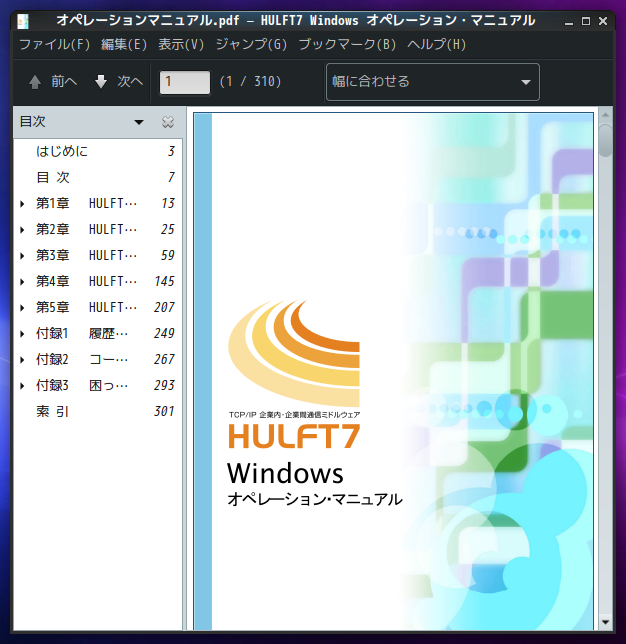Select 目 次 entry on page 7
626x644 pixels.
pos(98,177)
